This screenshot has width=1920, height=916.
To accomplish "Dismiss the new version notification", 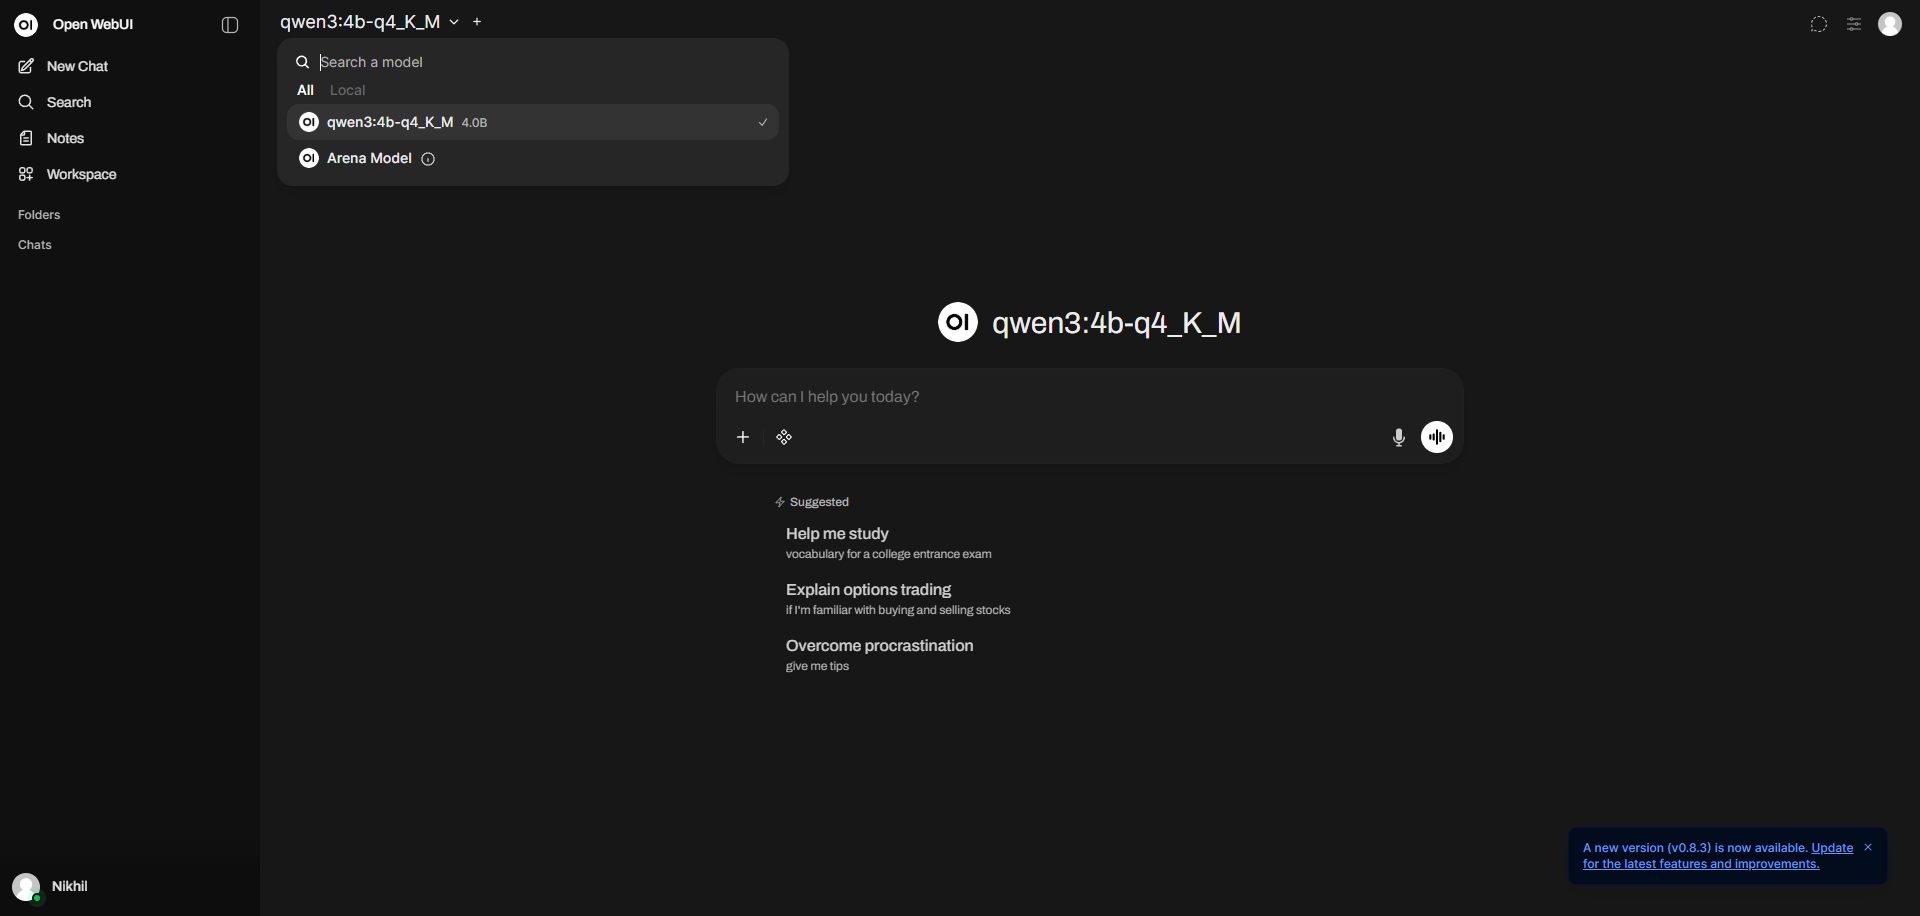I will coord(1868,847).
